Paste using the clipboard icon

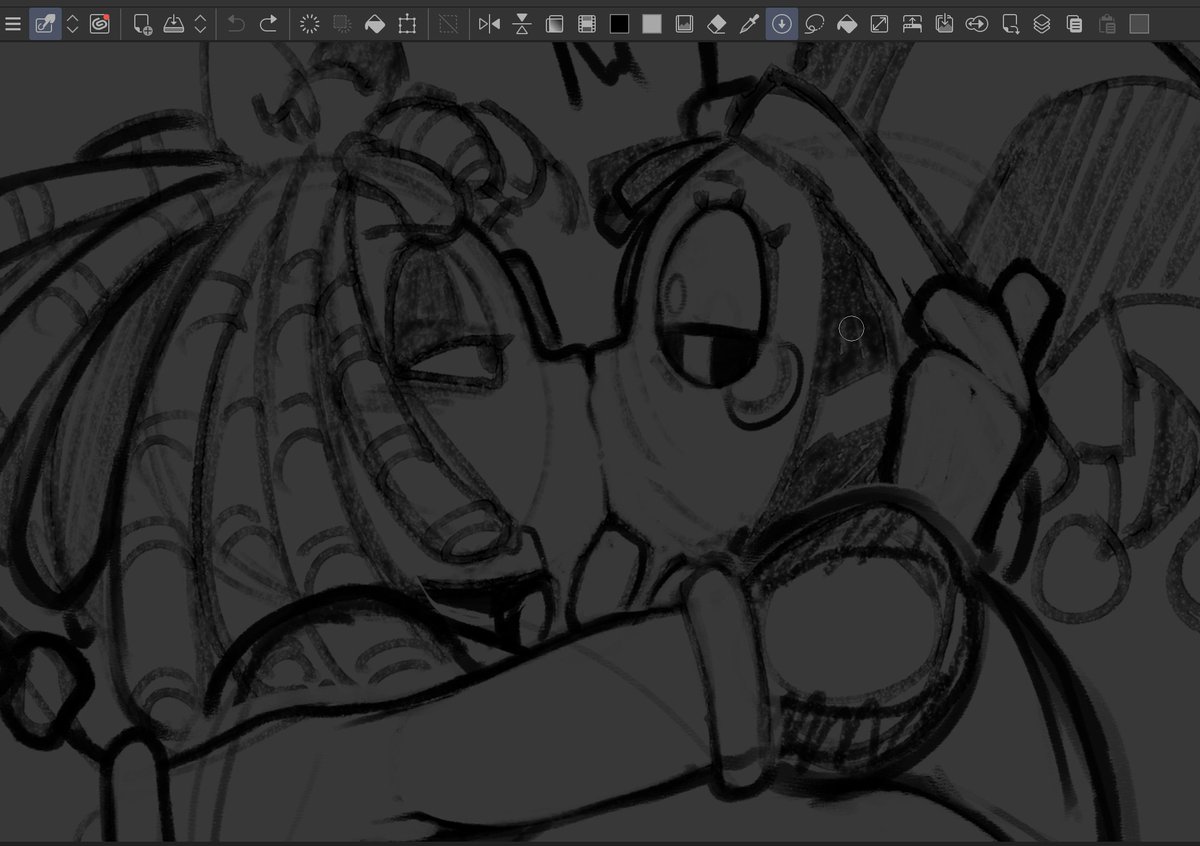(1107, 23)
